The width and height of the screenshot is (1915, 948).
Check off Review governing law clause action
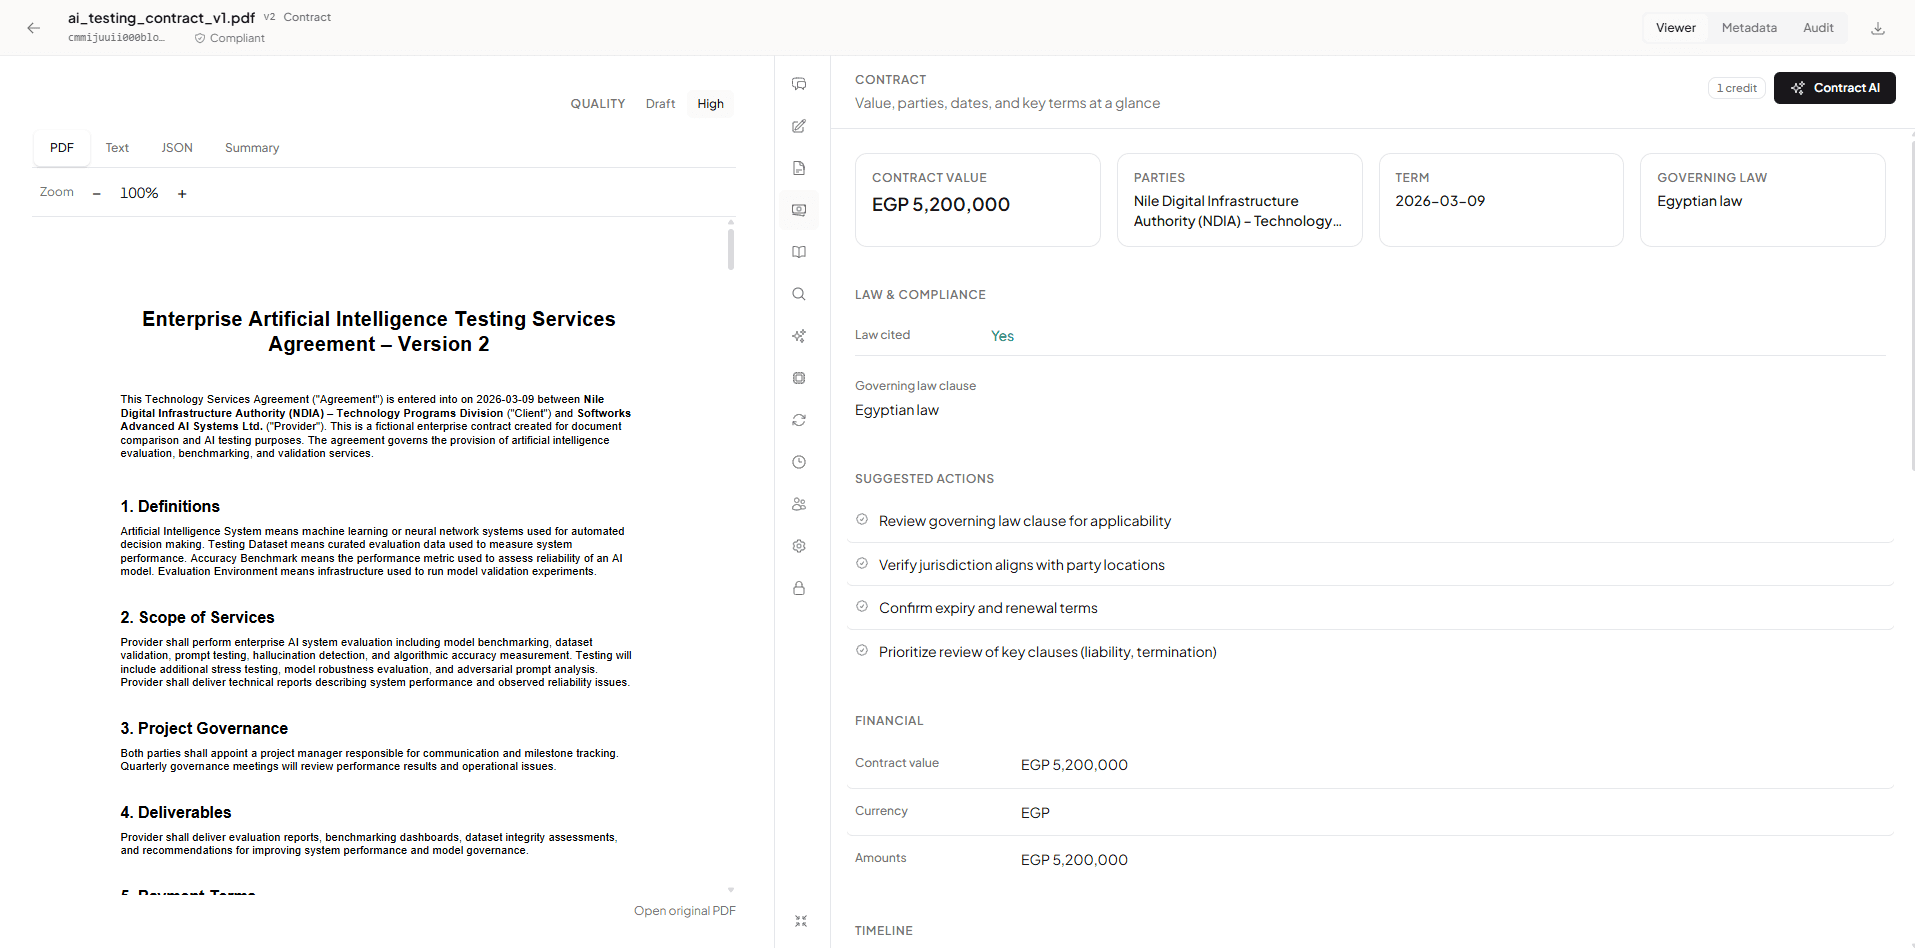click(862, 519)
